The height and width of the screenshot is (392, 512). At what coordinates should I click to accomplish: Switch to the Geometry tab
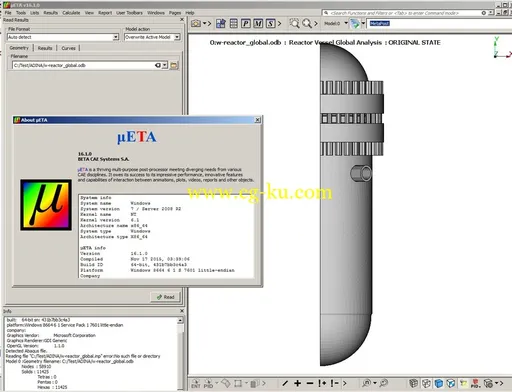[19, 48]
